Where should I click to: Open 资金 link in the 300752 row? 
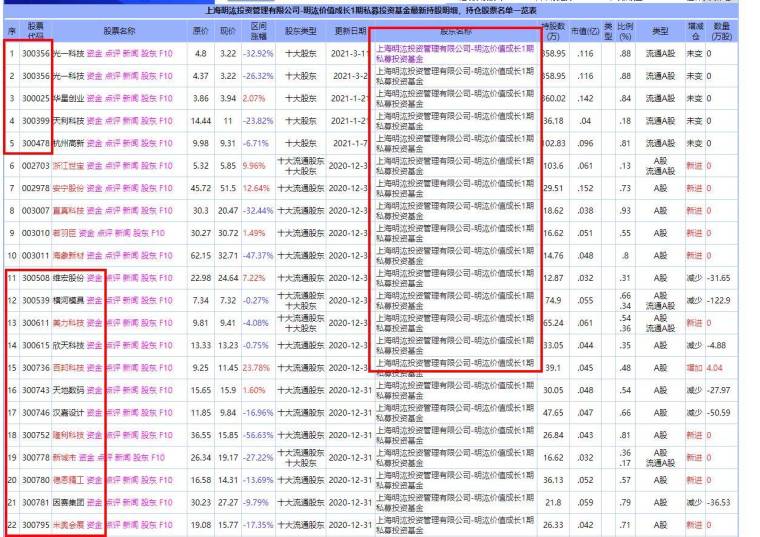point(95,435)
